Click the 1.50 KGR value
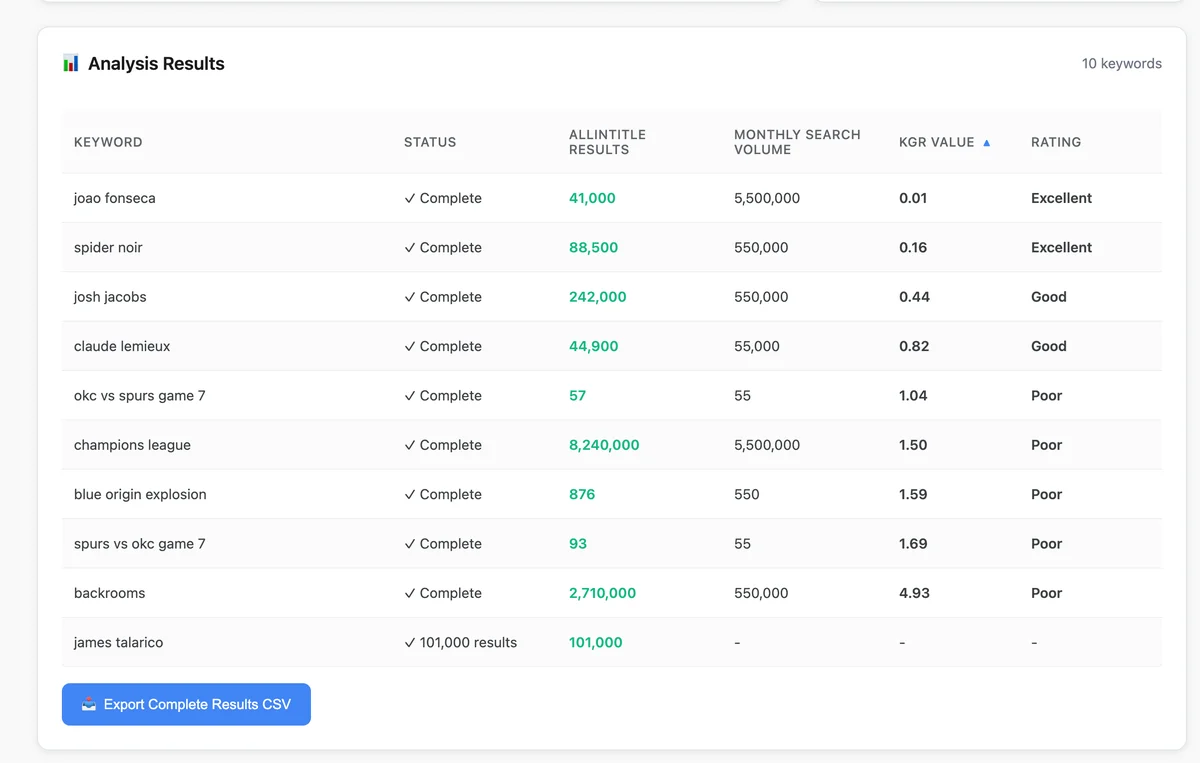The width and height of the screenshot is (1200, 763). pos(913,445)
